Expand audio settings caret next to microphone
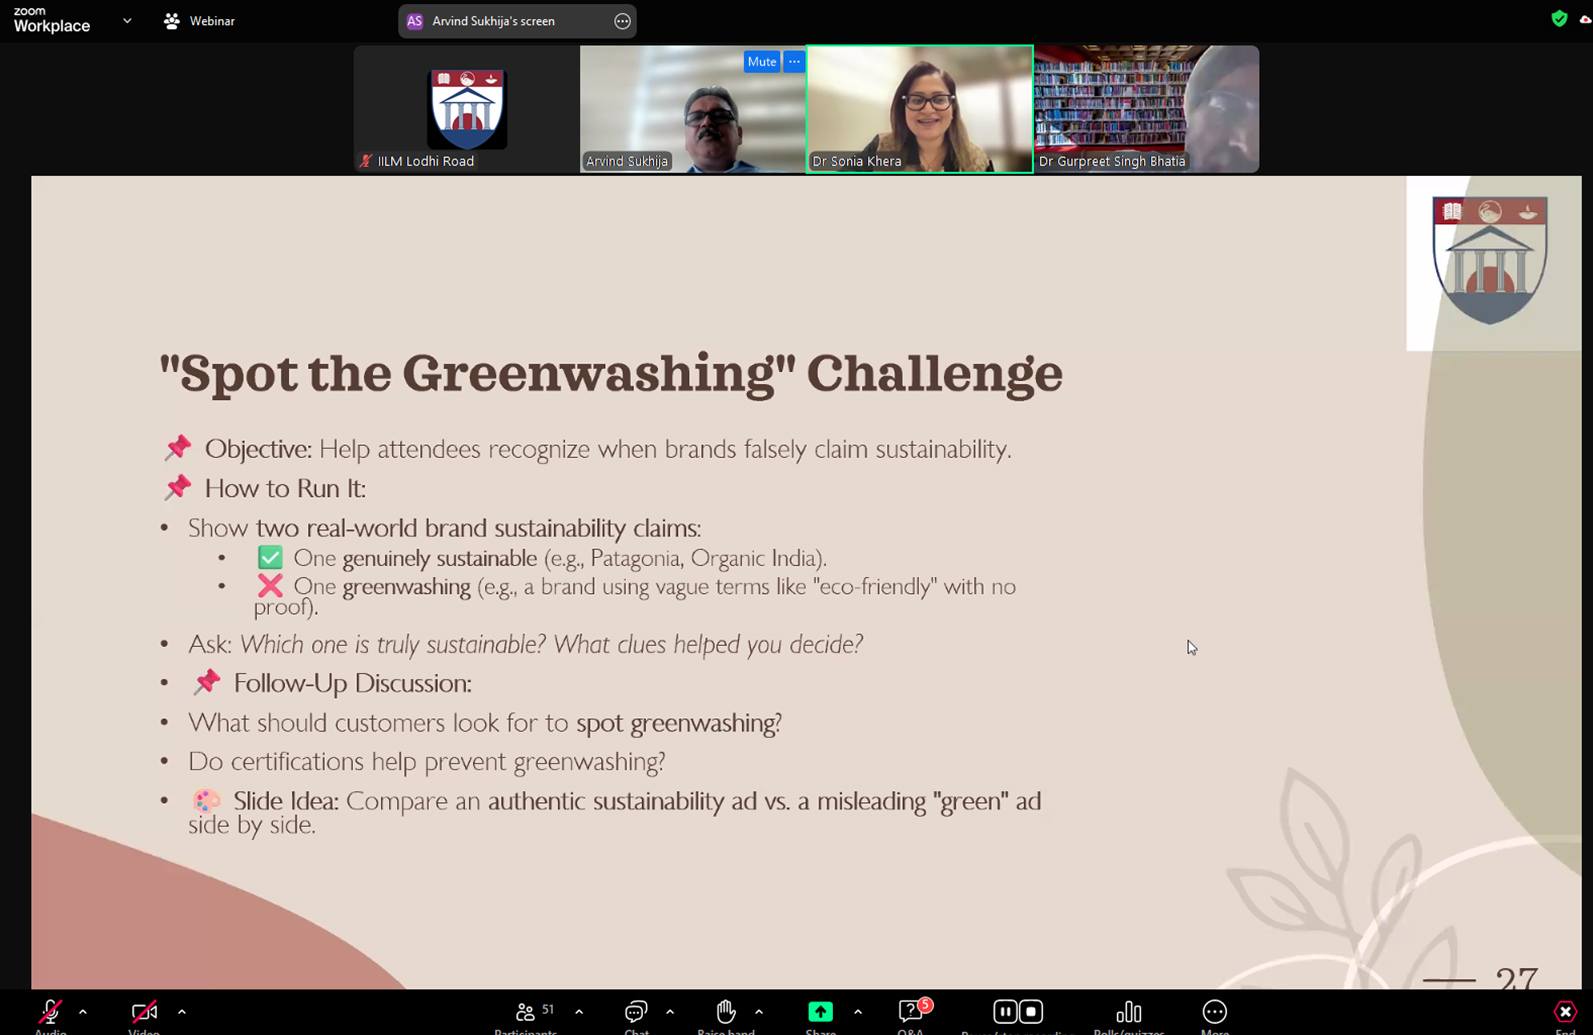The height and width of the screenshot is (1035, 1593). 83,1012
